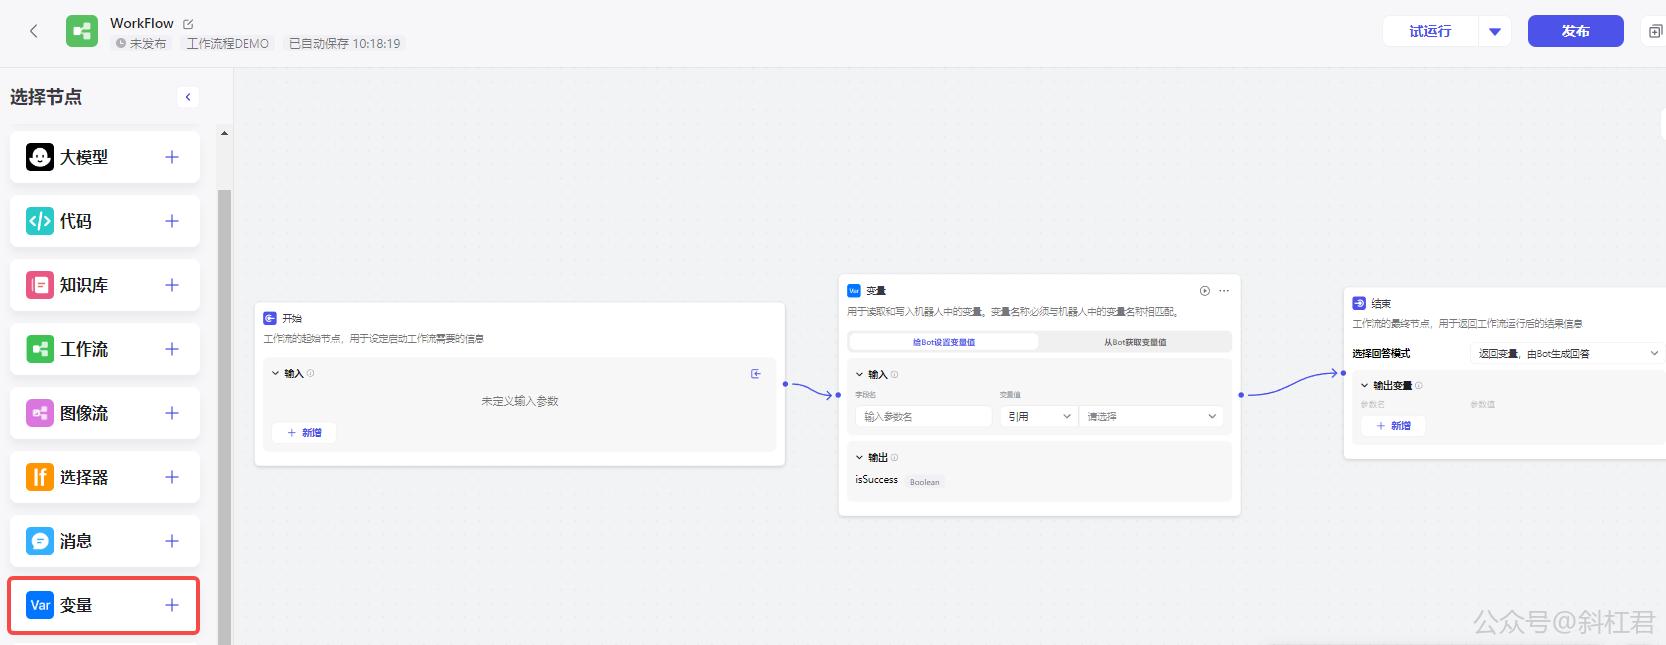1666x645 pixels.
Task: Click the 发布 publish button
Action: (x=1575, y=31)
